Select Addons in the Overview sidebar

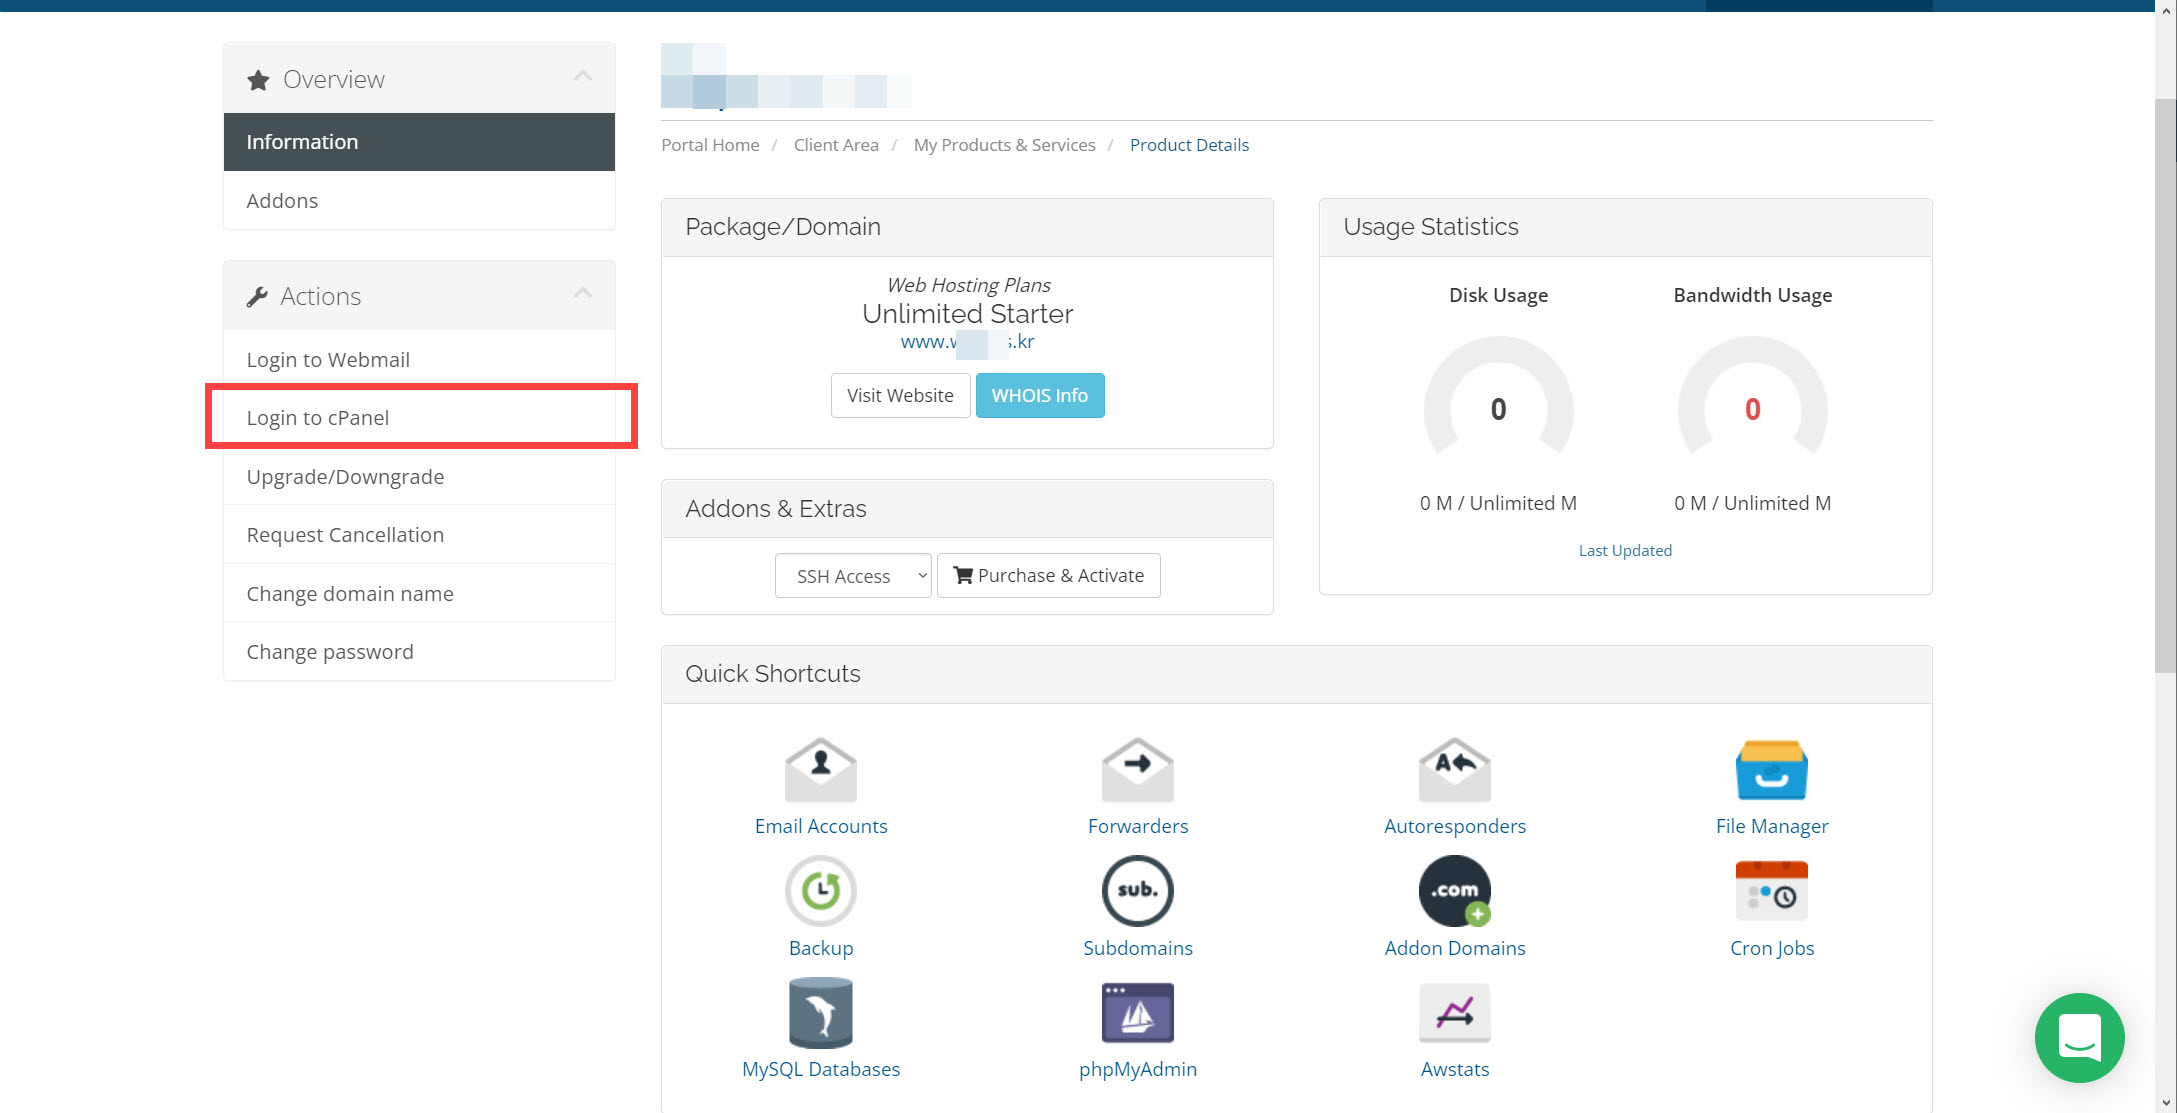pyautogui.click(x=282, y=201)
